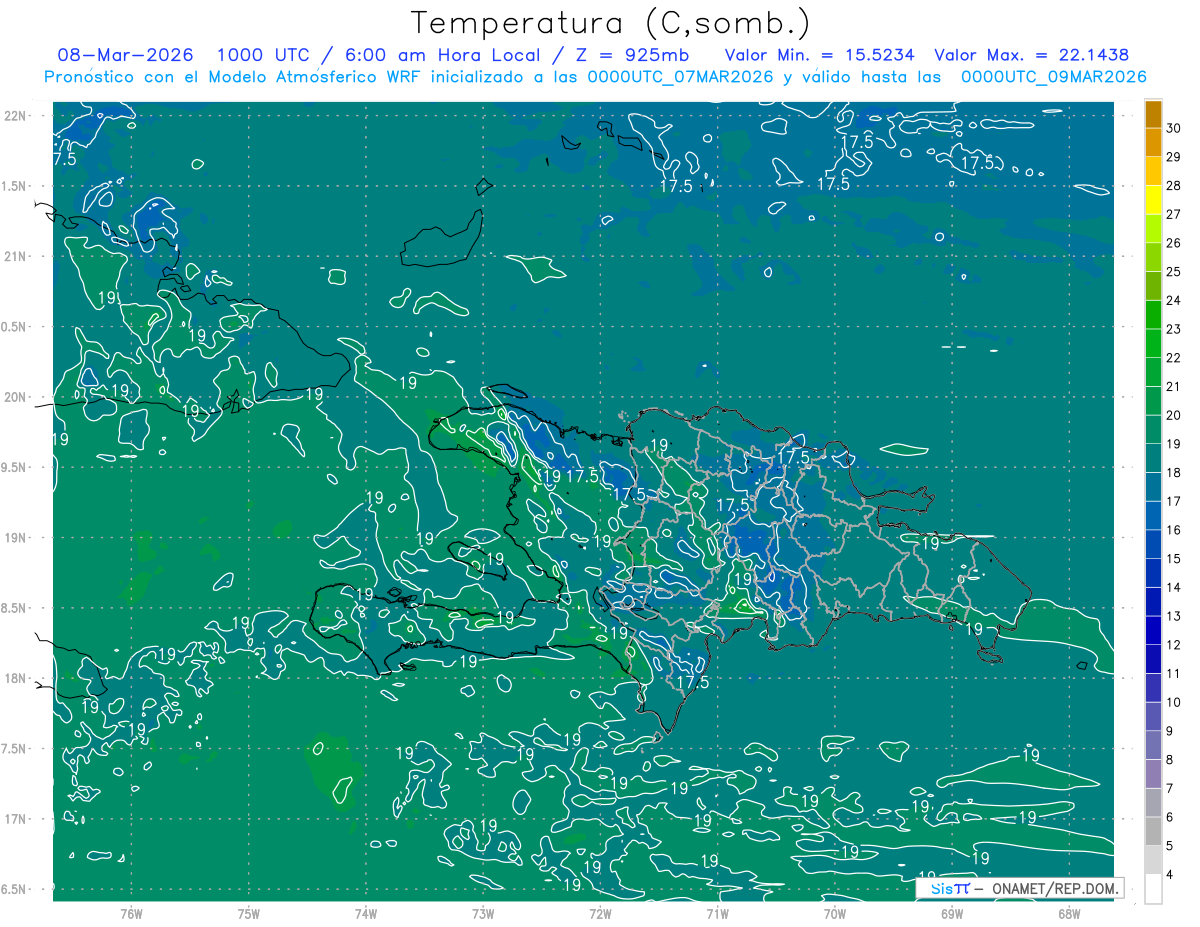This screenshot has height=927, width=1200.
Task: Click the "25" label on the color scale
Action: click(1174, 272)
